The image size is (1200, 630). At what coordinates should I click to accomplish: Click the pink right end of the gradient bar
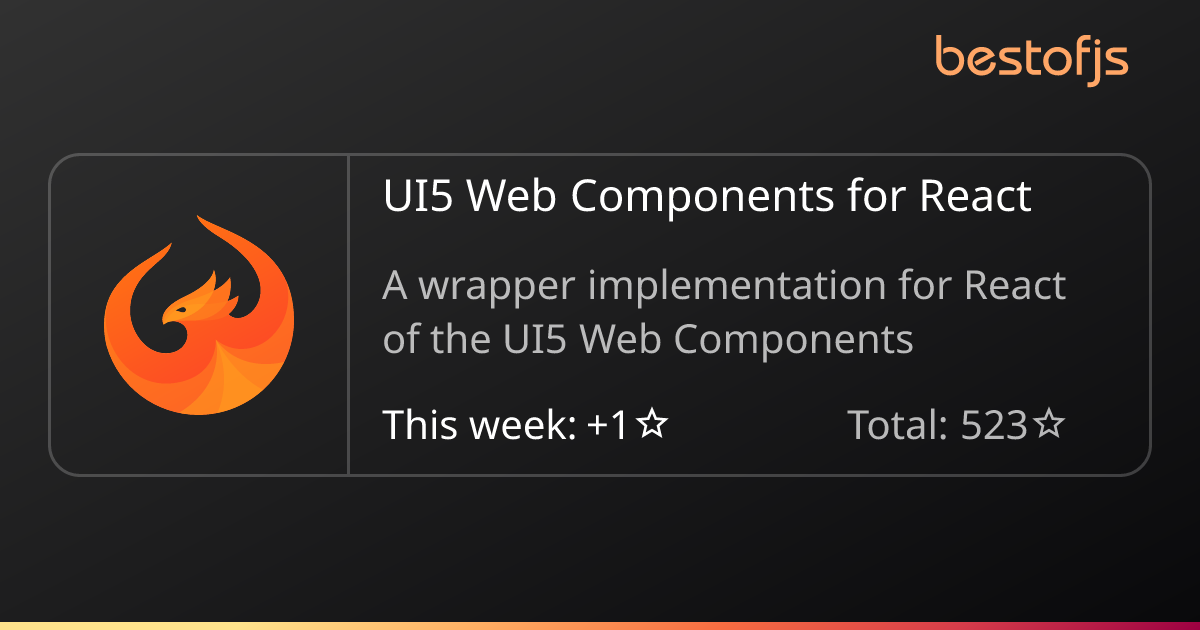1180,625
